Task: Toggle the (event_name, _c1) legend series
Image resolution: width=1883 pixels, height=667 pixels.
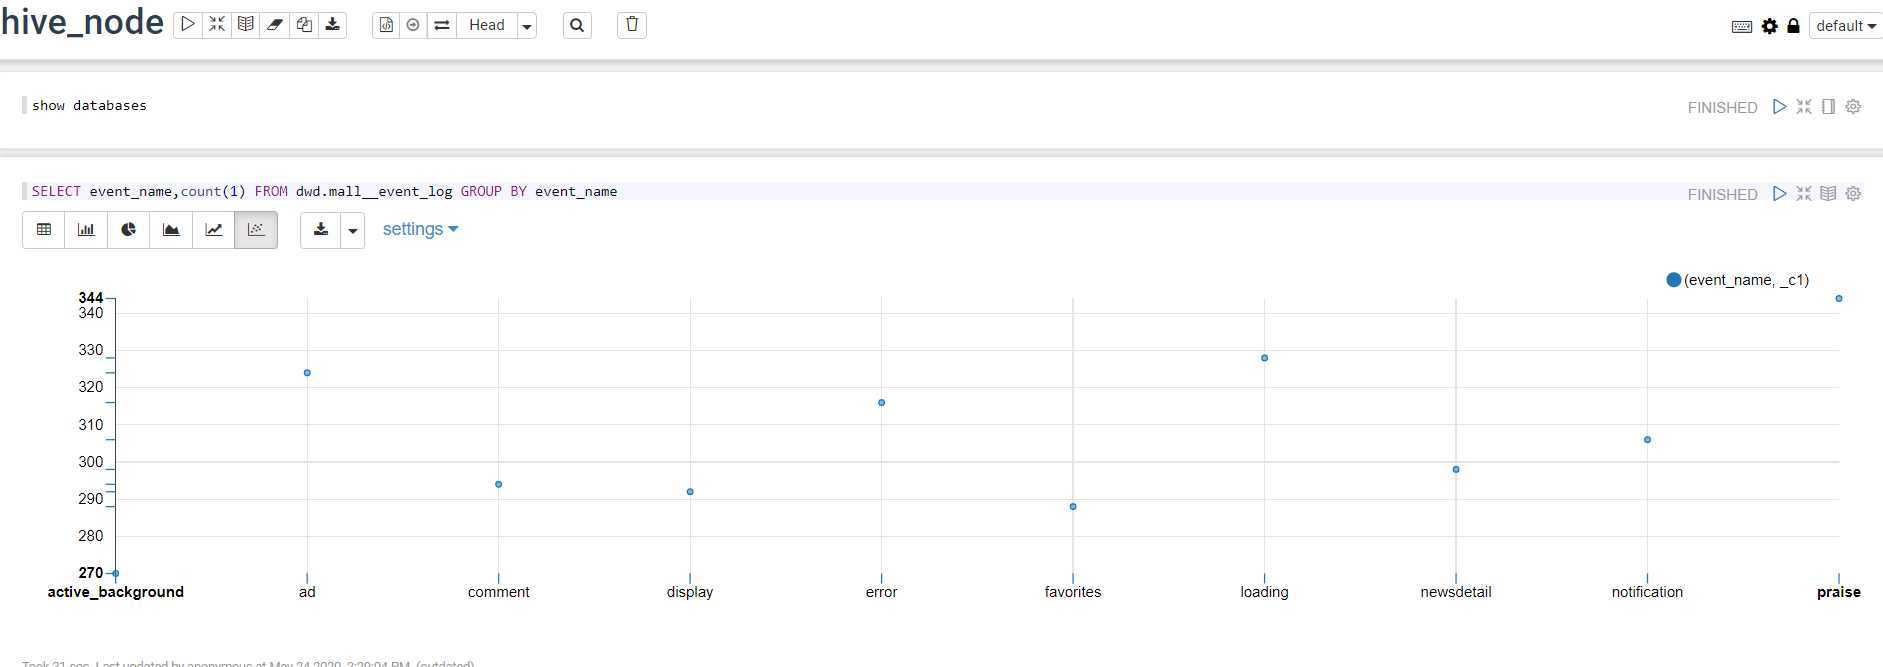Action: 1738,280
